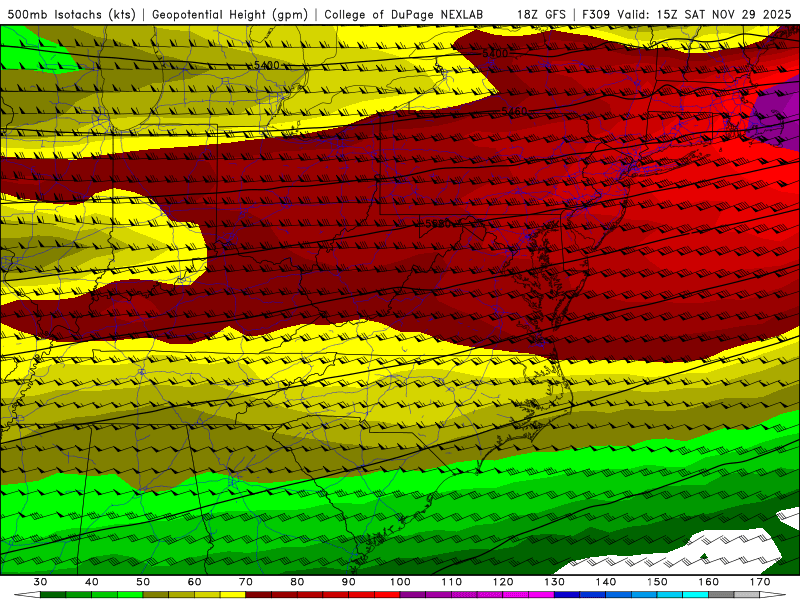Click the '40' value on the color scale

pos(92,582)
